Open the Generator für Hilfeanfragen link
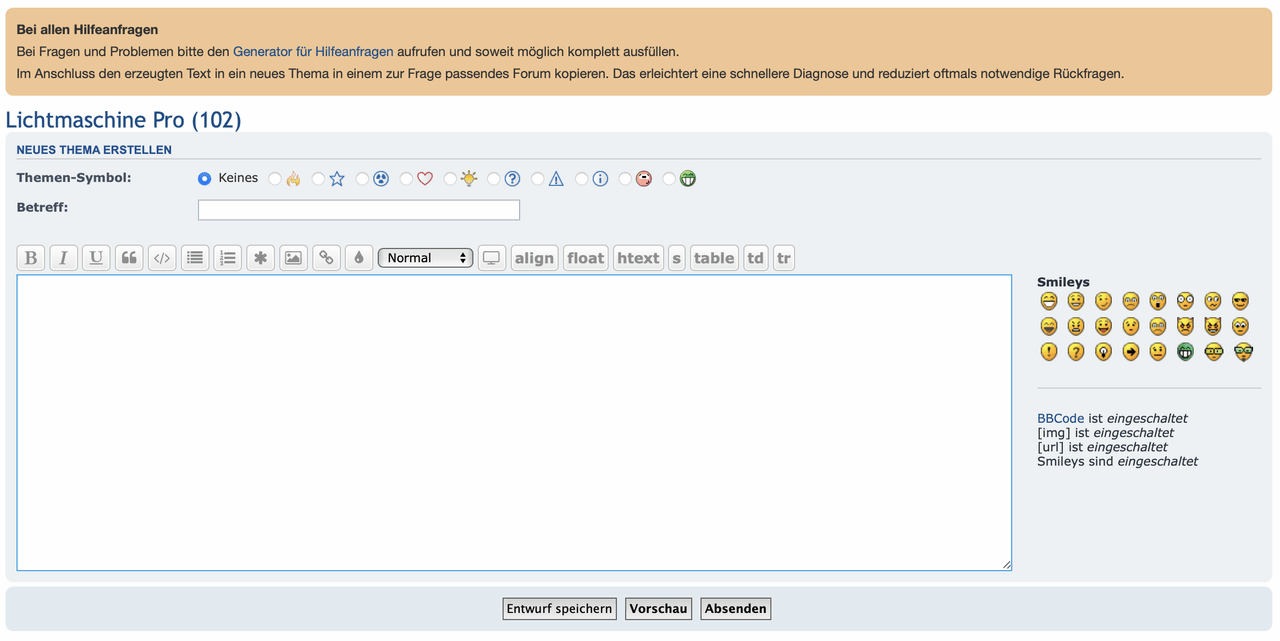The width and height of the screenshot is (1280, 641). (313, 51)
